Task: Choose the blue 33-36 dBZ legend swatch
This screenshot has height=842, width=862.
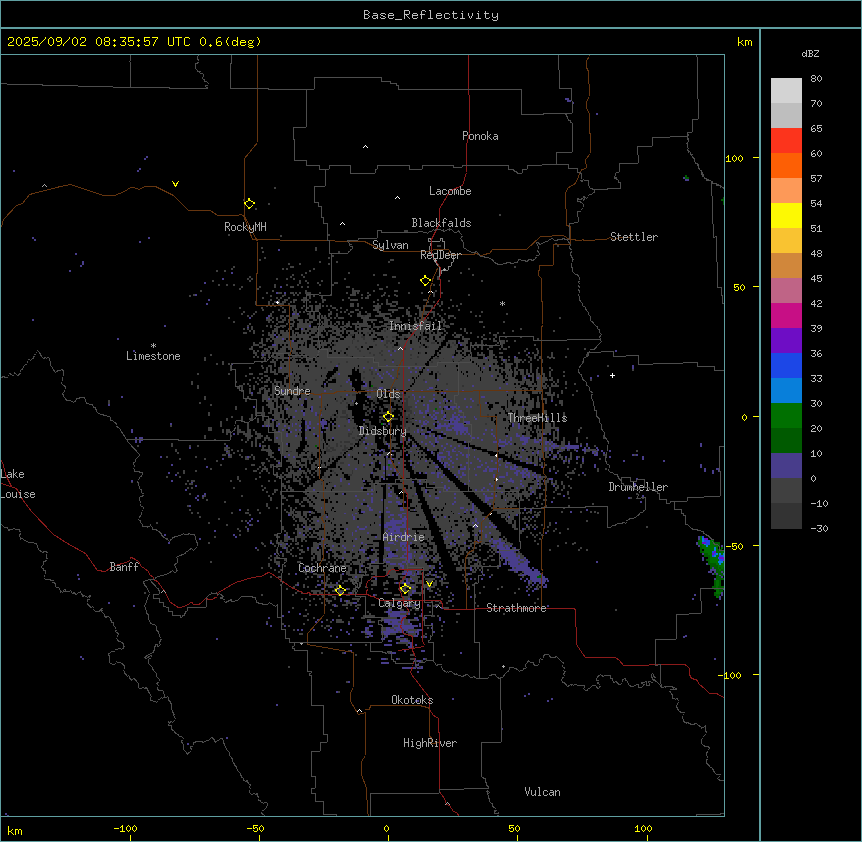Action: [x=786, y=365]
